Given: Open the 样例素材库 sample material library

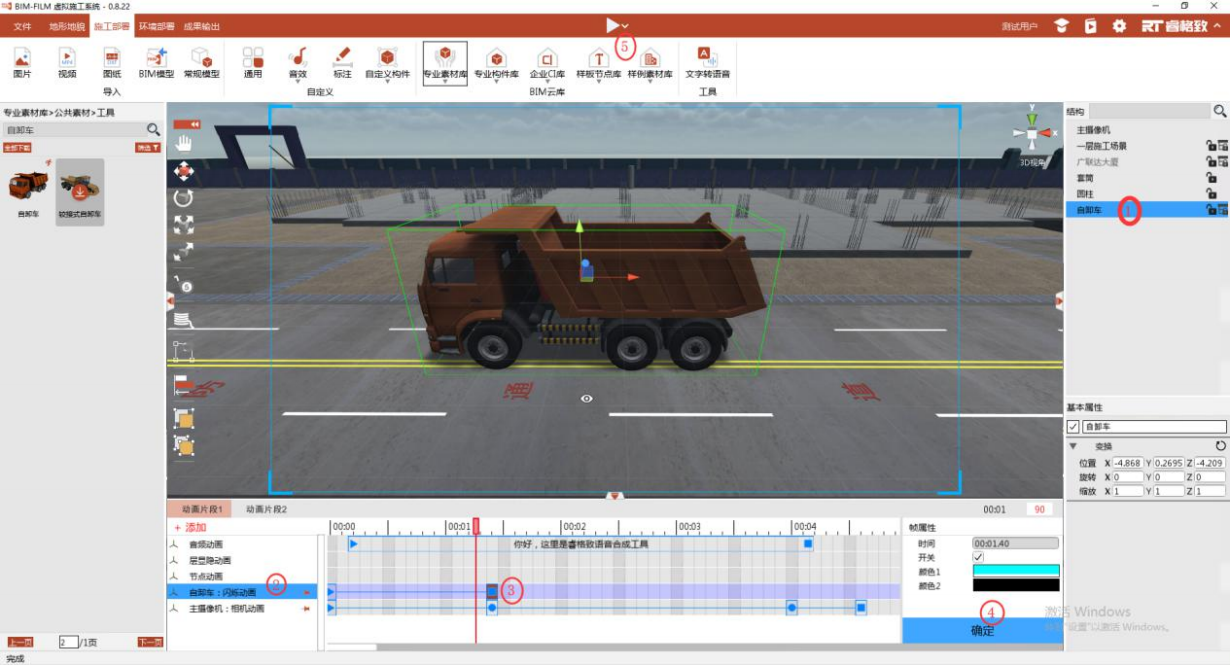Looking at the screenshot, I should pos(650,63).
